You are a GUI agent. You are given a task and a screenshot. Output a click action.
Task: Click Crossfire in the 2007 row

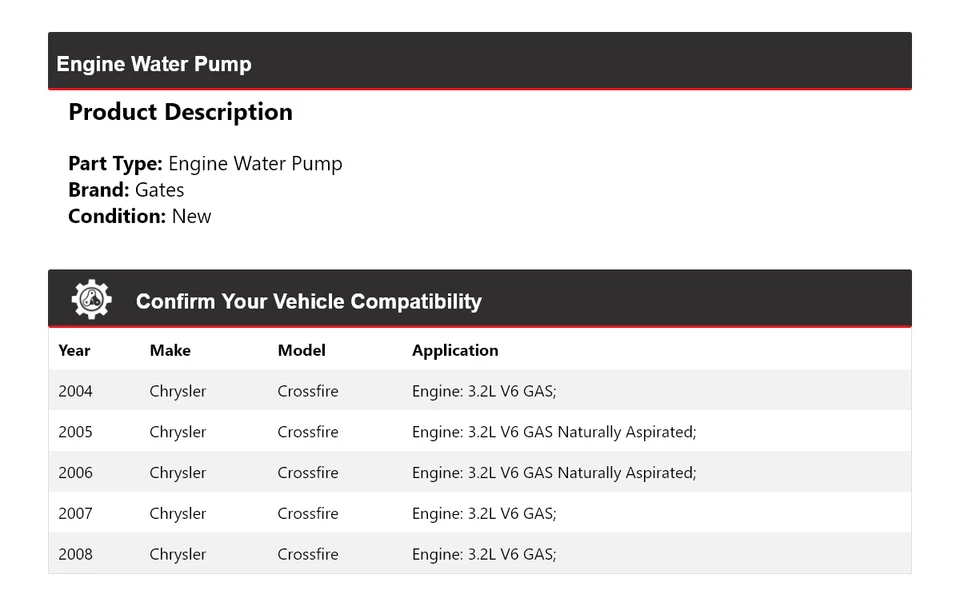pos(308,514)
